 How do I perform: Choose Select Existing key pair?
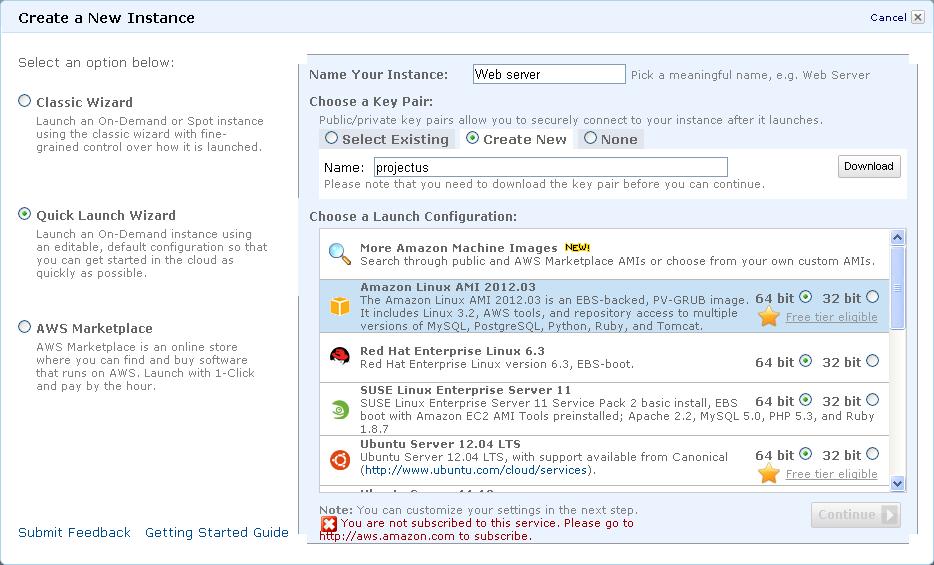pos(331,138)
